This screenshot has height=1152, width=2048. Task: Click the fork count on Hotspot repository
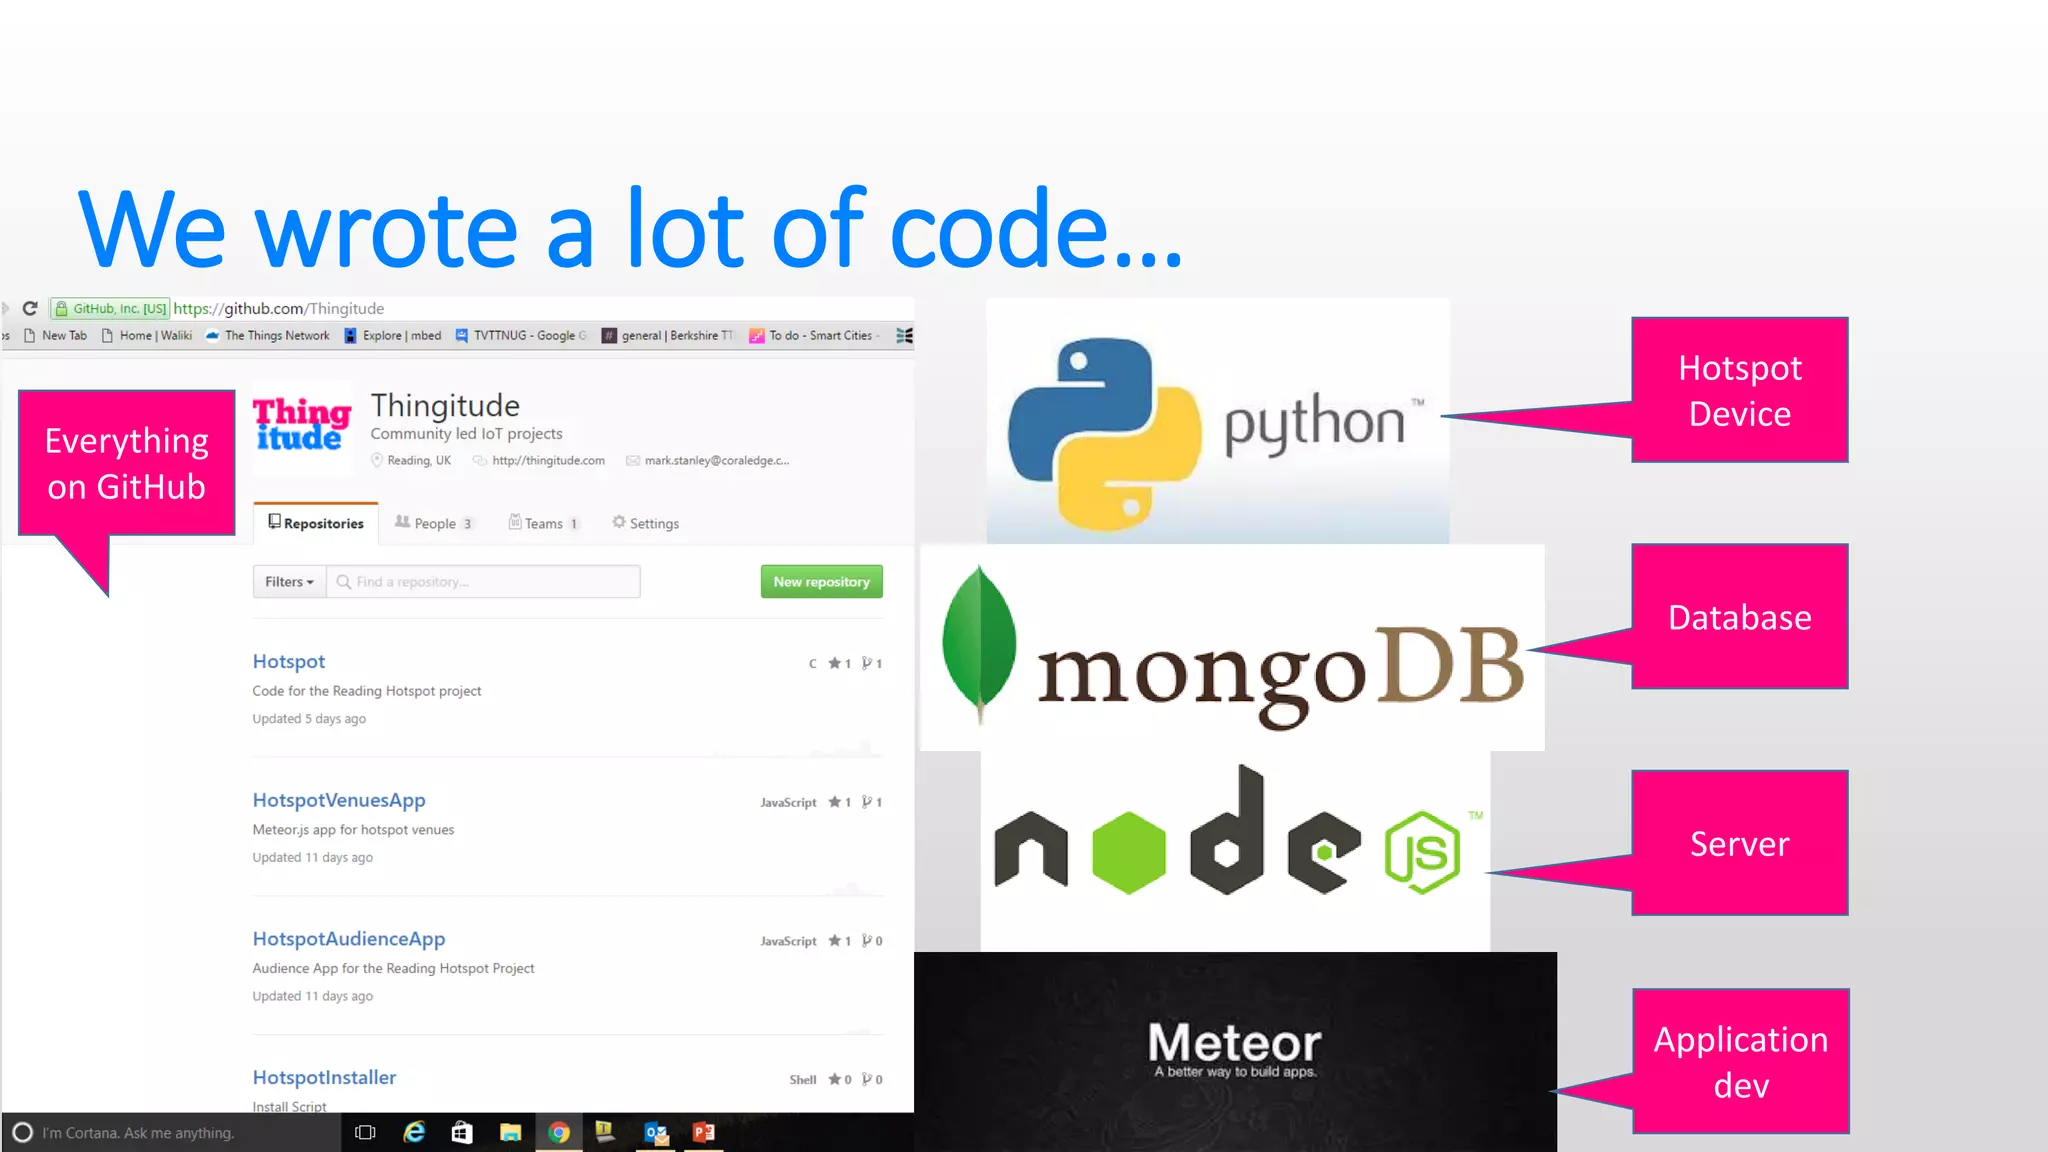tap(872, 663)
